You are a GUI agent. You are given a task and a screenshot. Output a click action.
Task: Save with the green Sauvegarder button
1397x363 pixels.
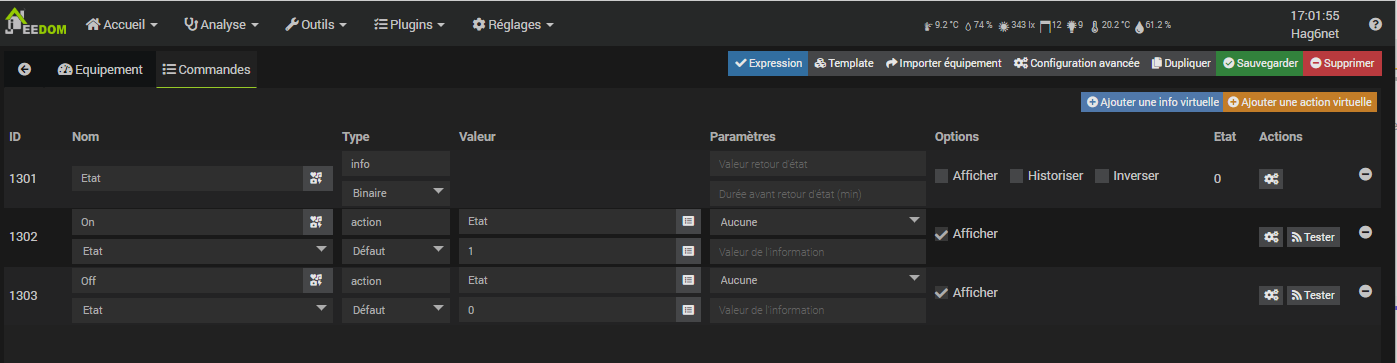tap(1260, 63)
